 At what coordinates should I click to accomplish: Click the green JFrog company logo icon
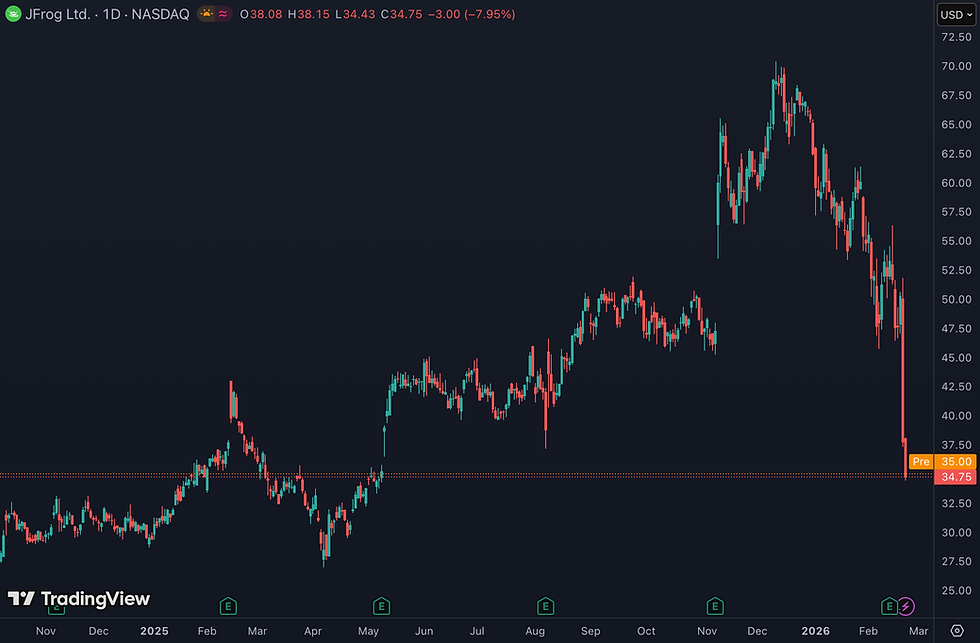12,14
